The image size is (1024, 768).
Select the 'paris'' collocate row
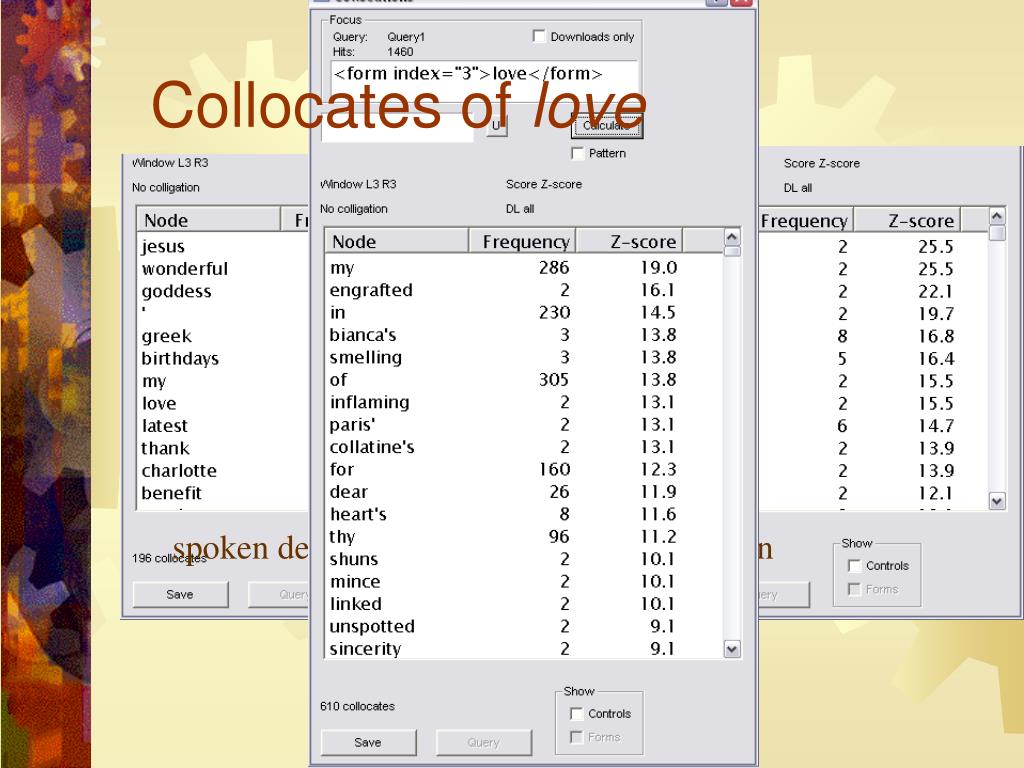pyautogui.click(x=524, y=424)
